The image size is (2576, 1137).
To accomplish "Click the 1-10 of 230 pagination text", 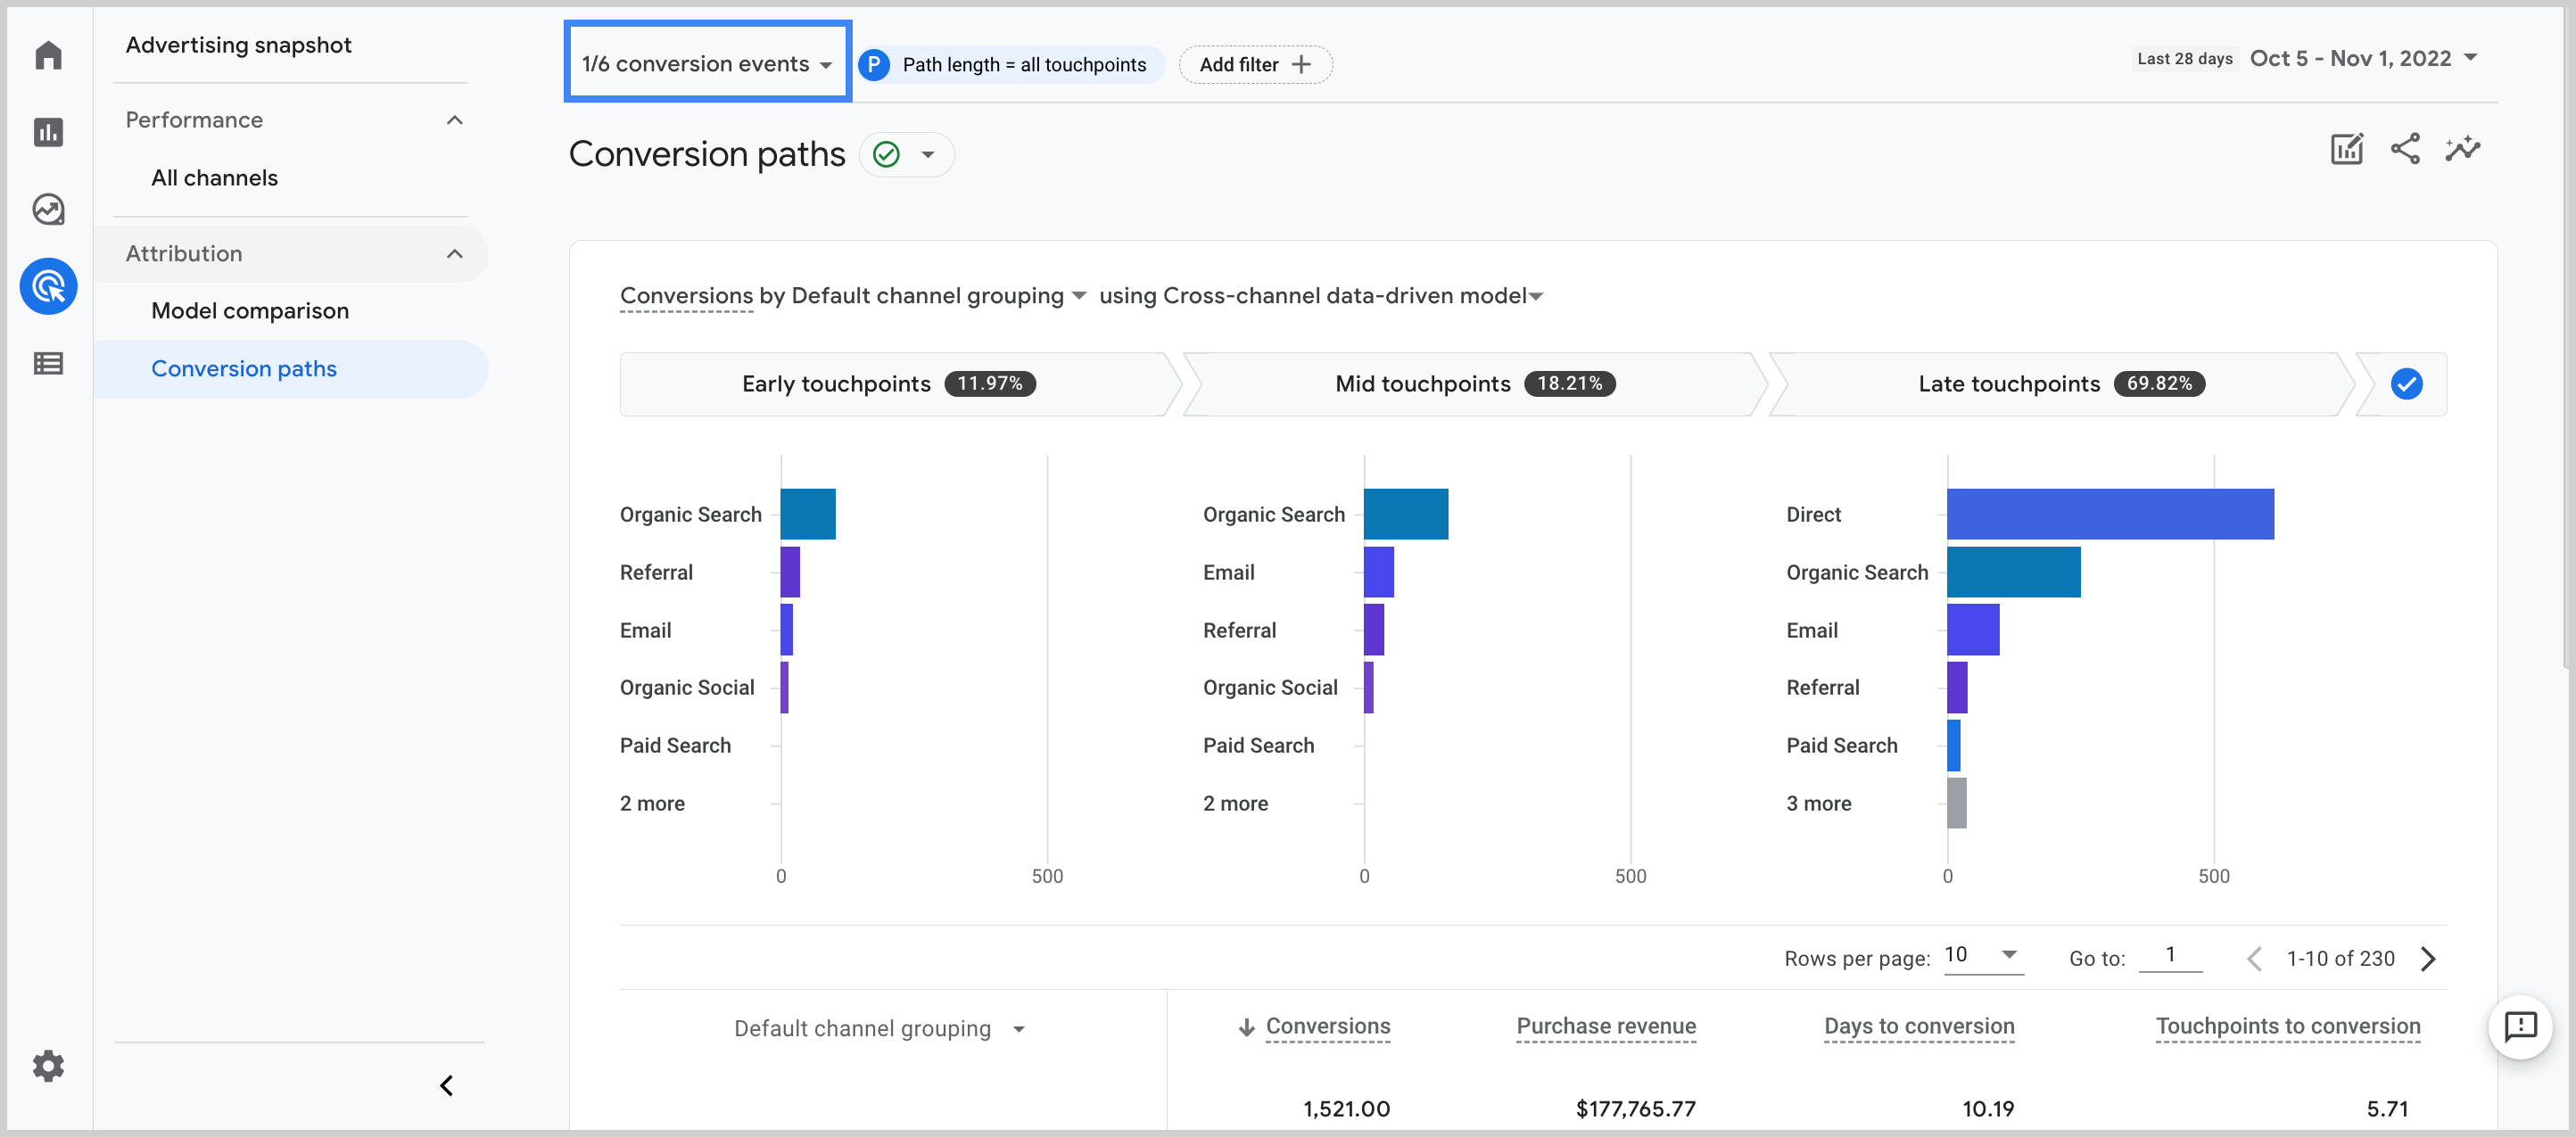I will (2341, 959).
